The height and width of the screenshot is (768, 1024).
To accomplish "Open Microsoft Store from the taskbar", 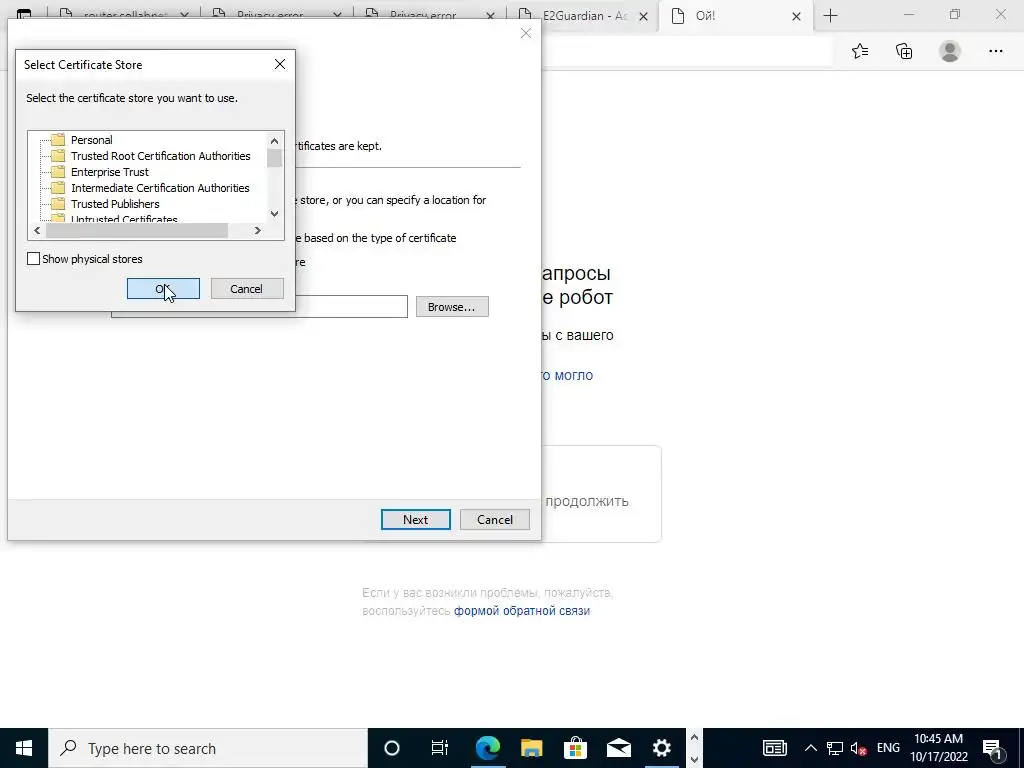I will (x=575, y=748).
